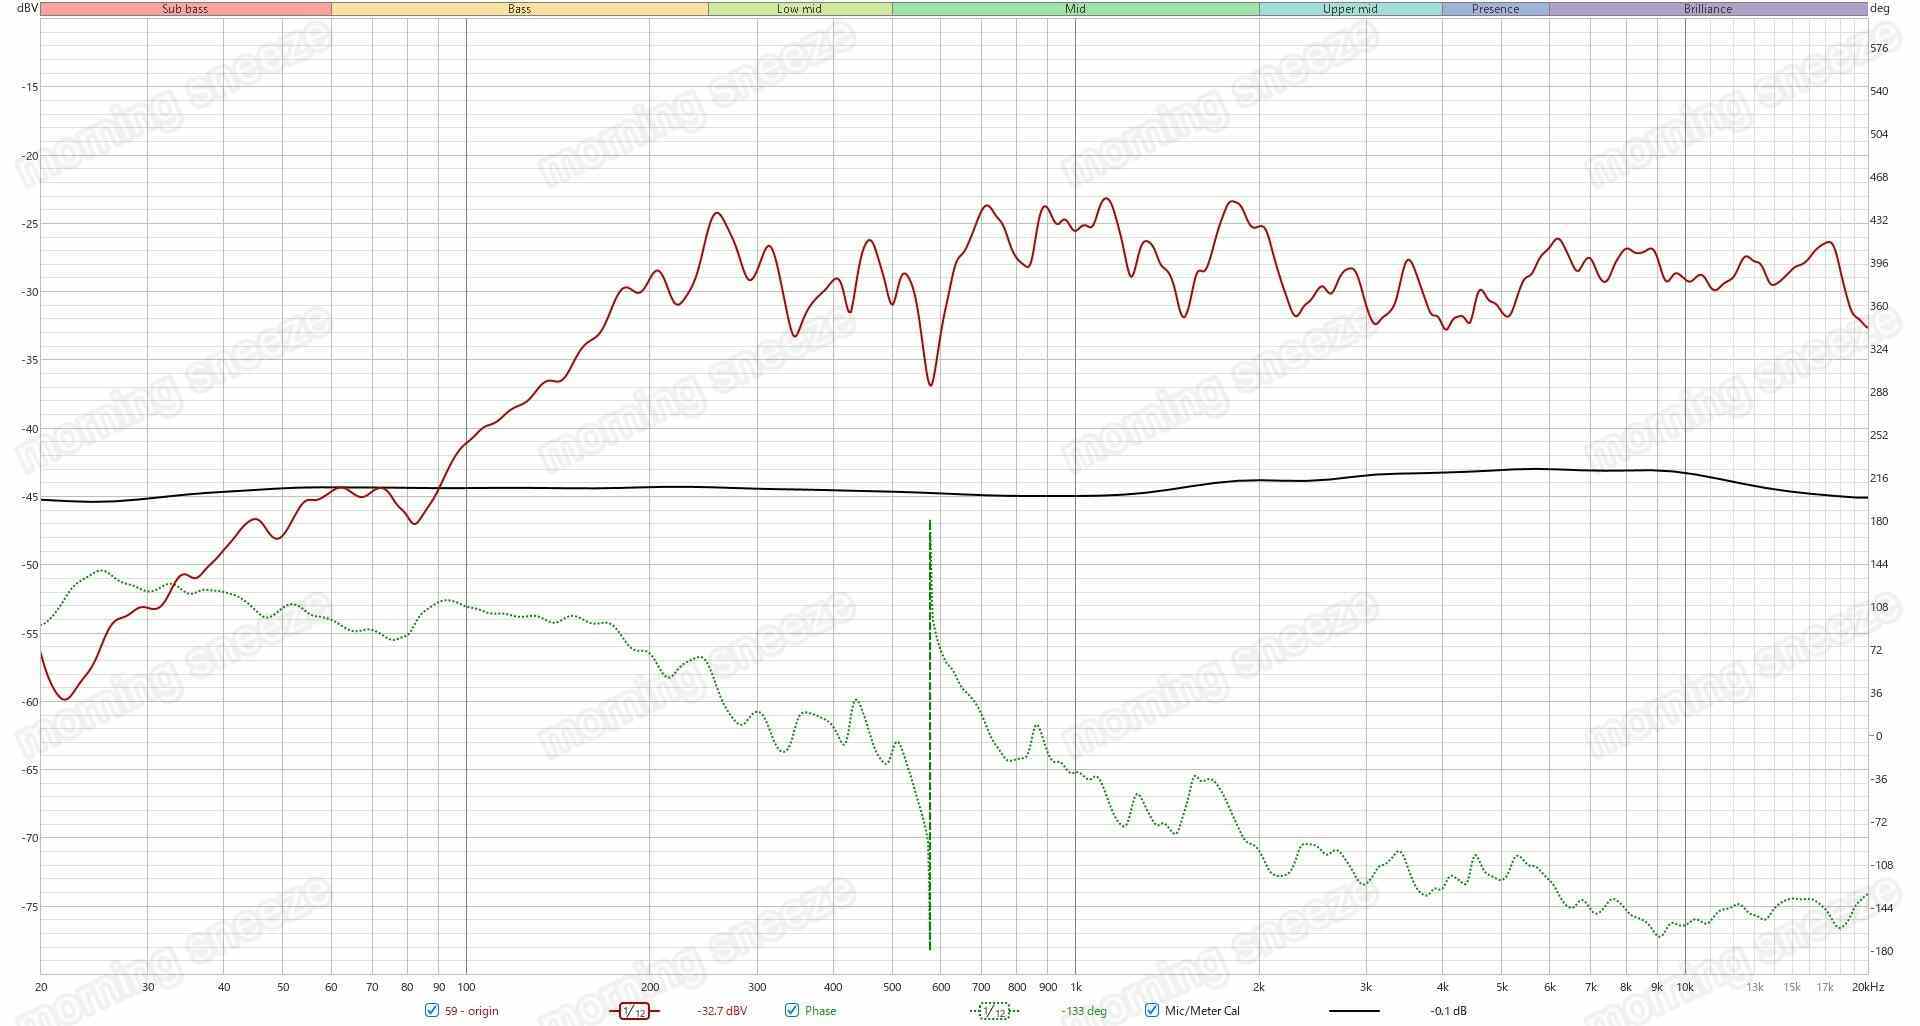Screen dimensions: 1920x1026
Task: Click the 20kHz frequency axis label
Action: pyautogui.click(x=1868, y=987)
